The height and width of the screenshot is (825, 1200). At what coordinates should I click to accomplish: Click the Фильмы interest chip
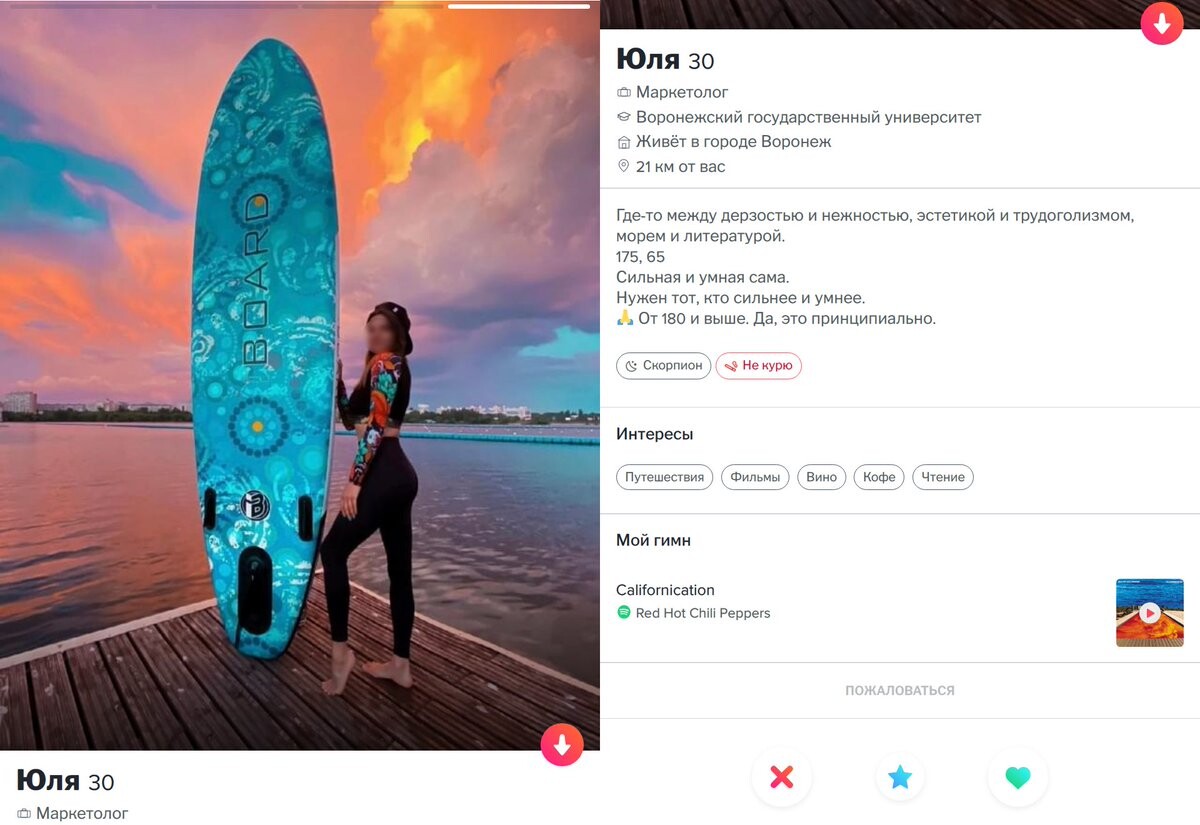755,477
